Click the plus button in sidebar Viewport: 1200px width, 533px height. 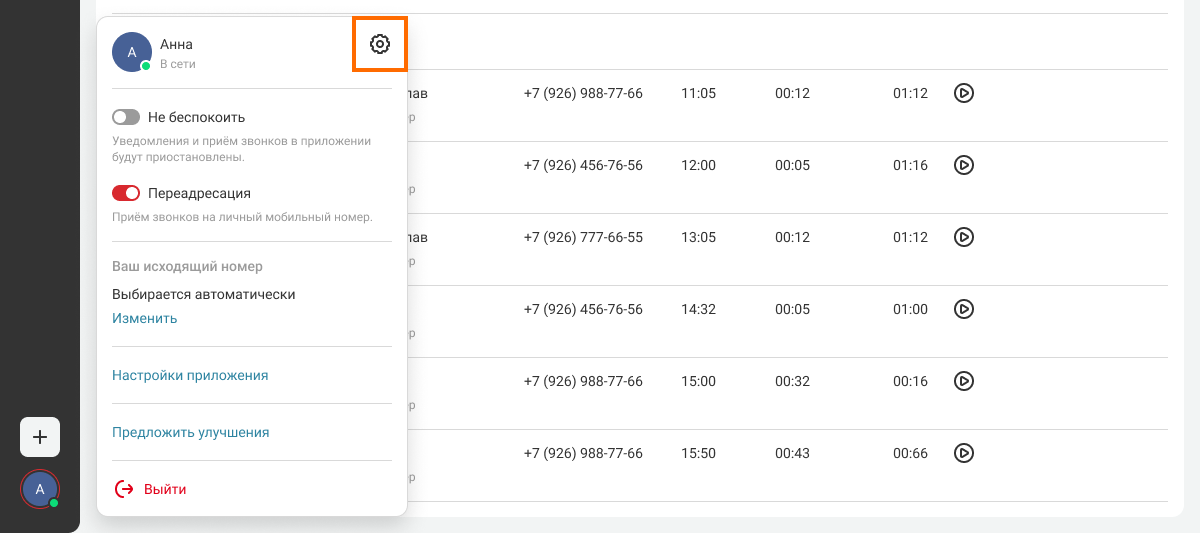pyautogui.click(x=40, y=437)
